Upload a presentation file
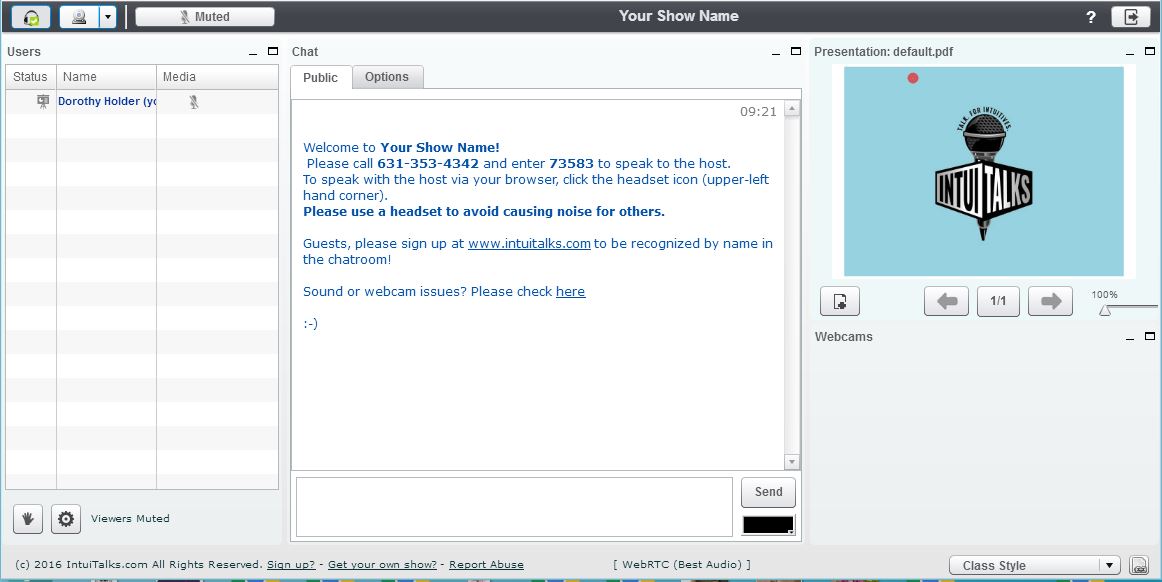Viewport: 1162px width, 582px height. [x=840, y=301]
